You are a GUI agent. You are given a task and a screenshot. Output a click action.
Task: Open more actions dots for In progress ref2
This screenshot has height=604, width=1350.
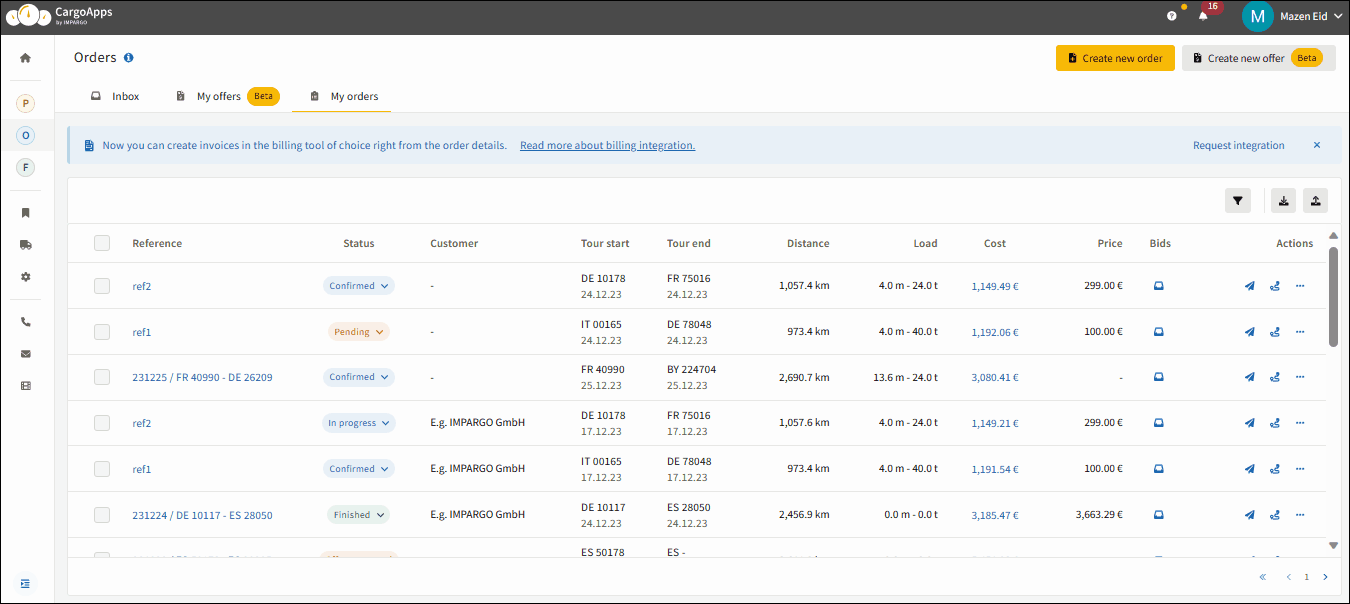coord(1300,423)
